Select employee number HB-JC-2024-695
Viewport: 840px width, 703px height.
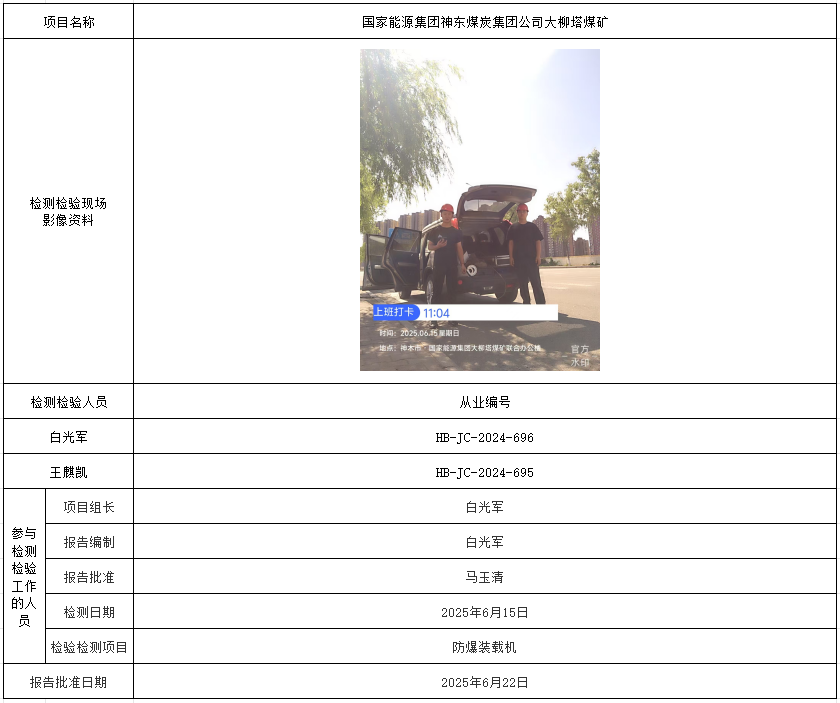[484, 472]
